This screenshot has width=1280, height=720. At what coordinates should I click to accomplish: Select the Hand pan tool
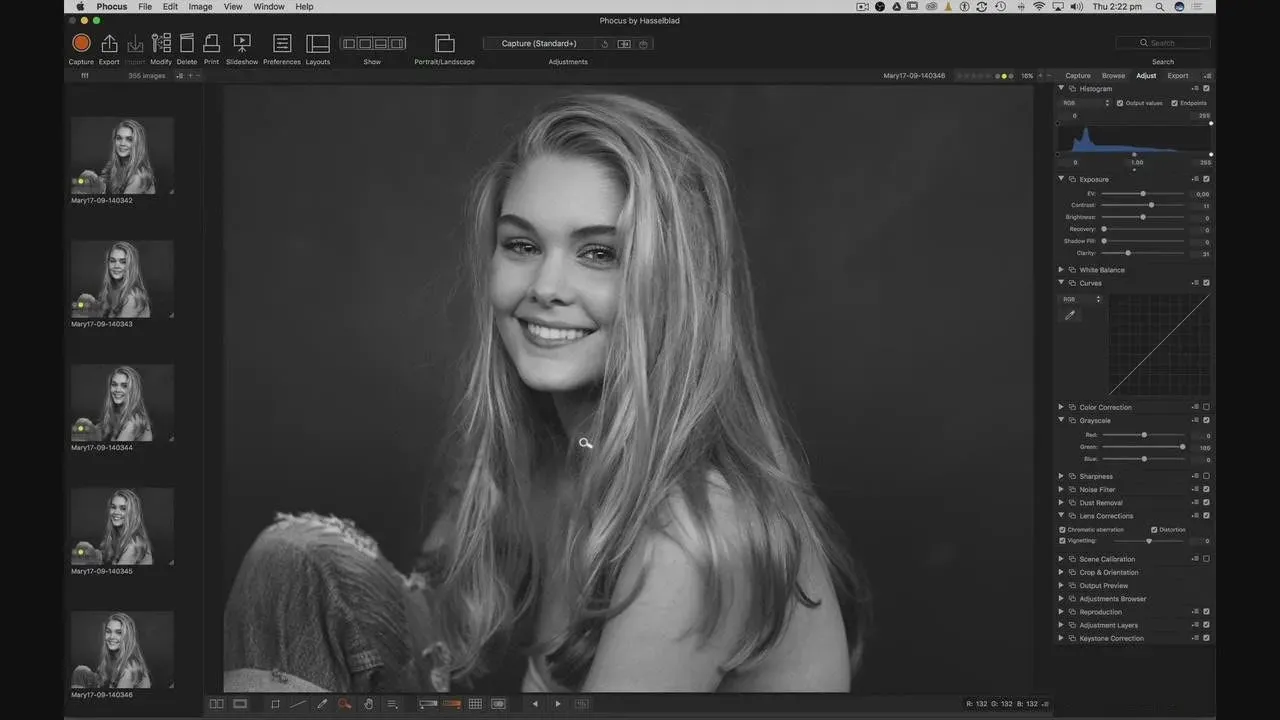click(x=368, y=704)
